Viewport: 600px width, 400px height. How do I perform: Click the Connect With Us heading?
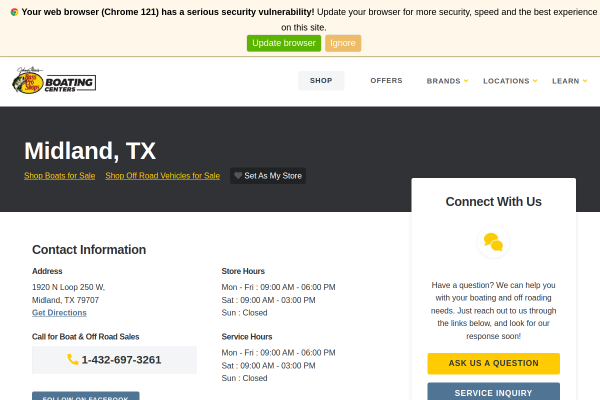(493, 202)
